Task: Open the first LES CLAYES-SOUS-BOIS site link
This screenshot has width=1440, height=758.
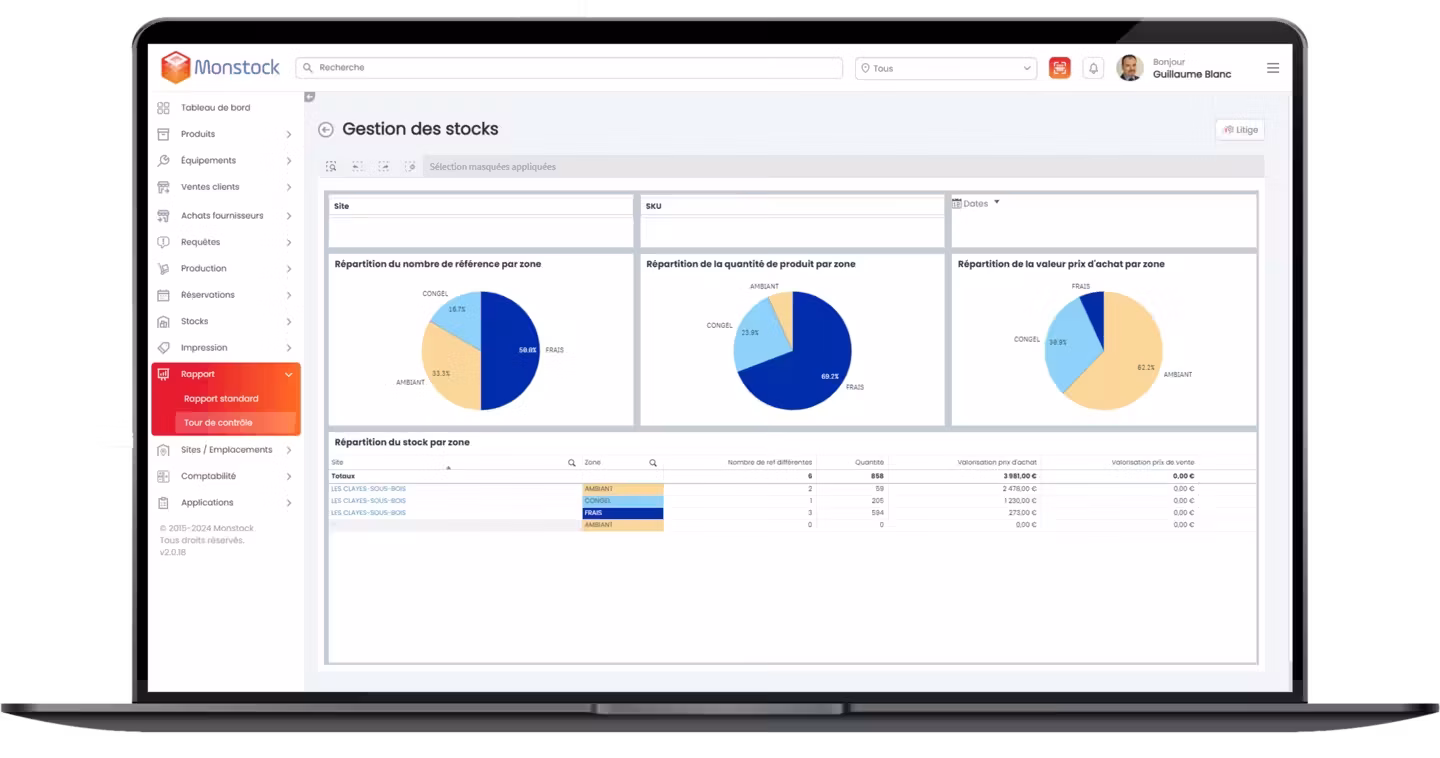Action: 368,489
